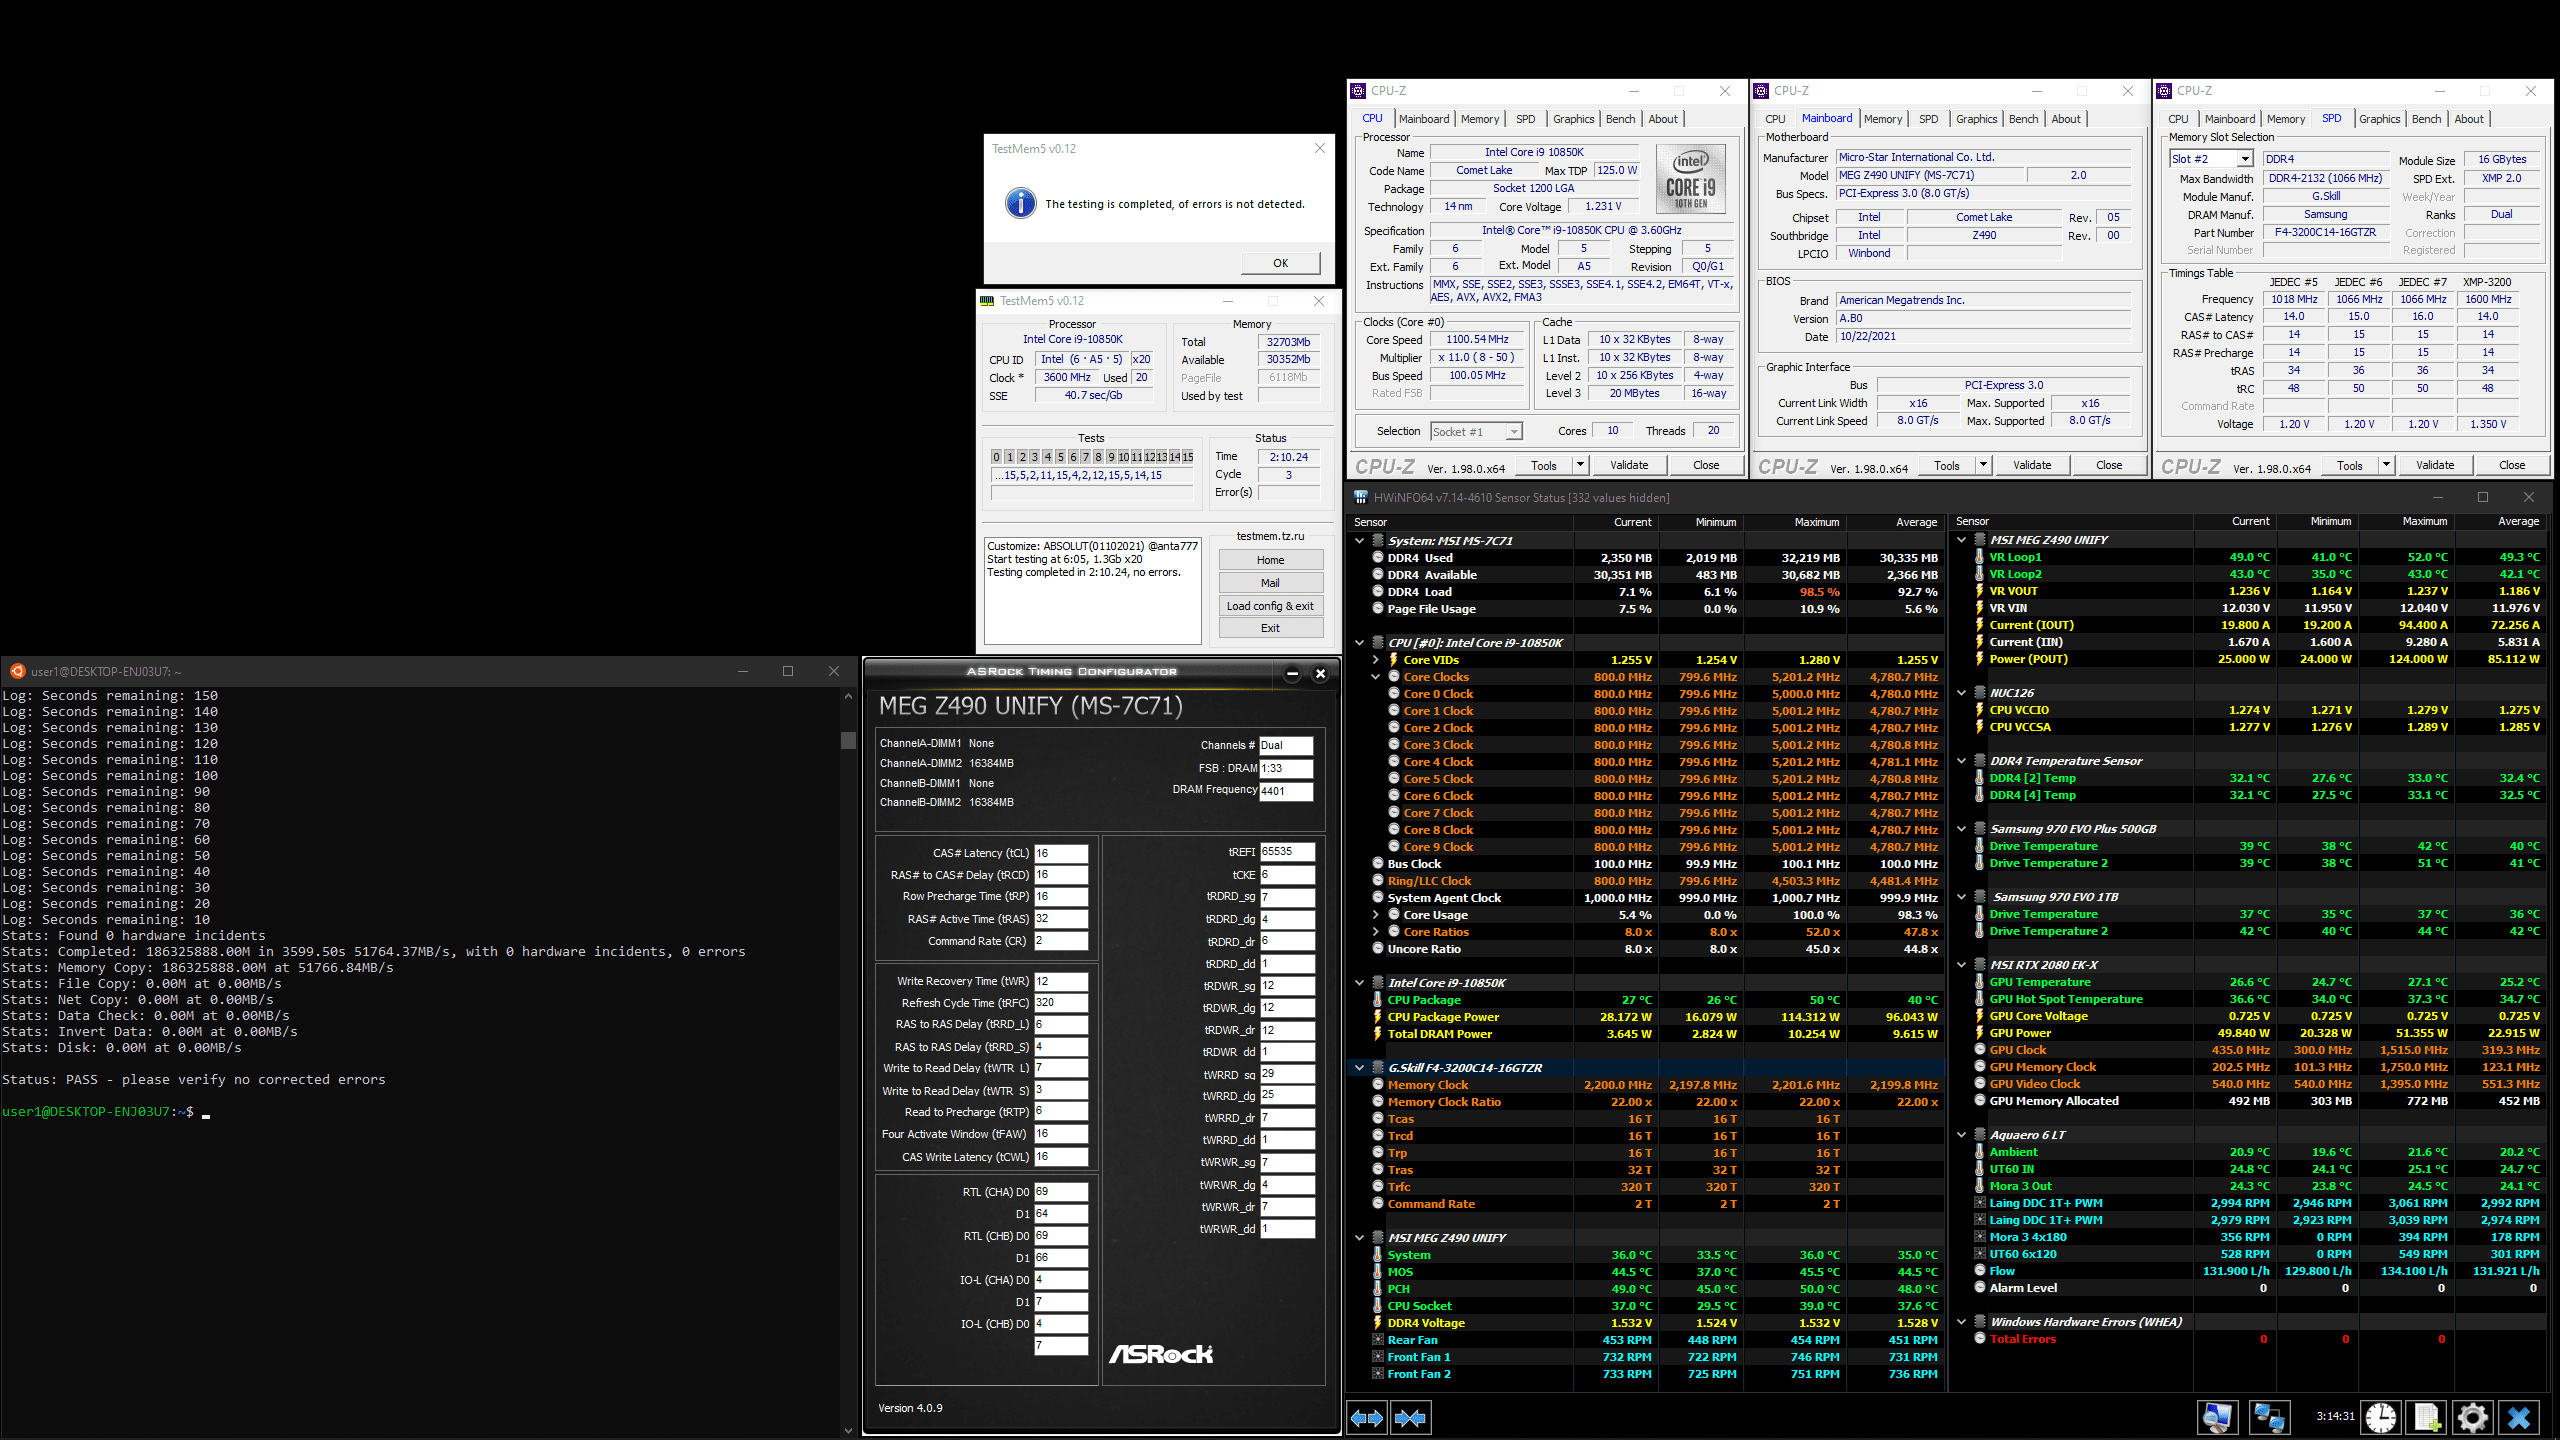
Task: Switch to SPD tab in Mainboard CPU-Z window
Action: click(x=1929, y=119)
